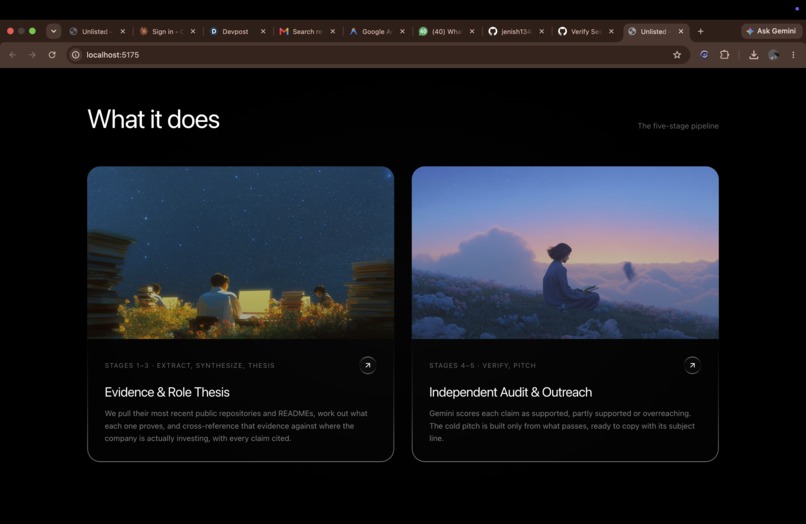This screenshot has height=524, width=806.
Task: Close the Sign in tab
Action: click(x=193, y=31)
